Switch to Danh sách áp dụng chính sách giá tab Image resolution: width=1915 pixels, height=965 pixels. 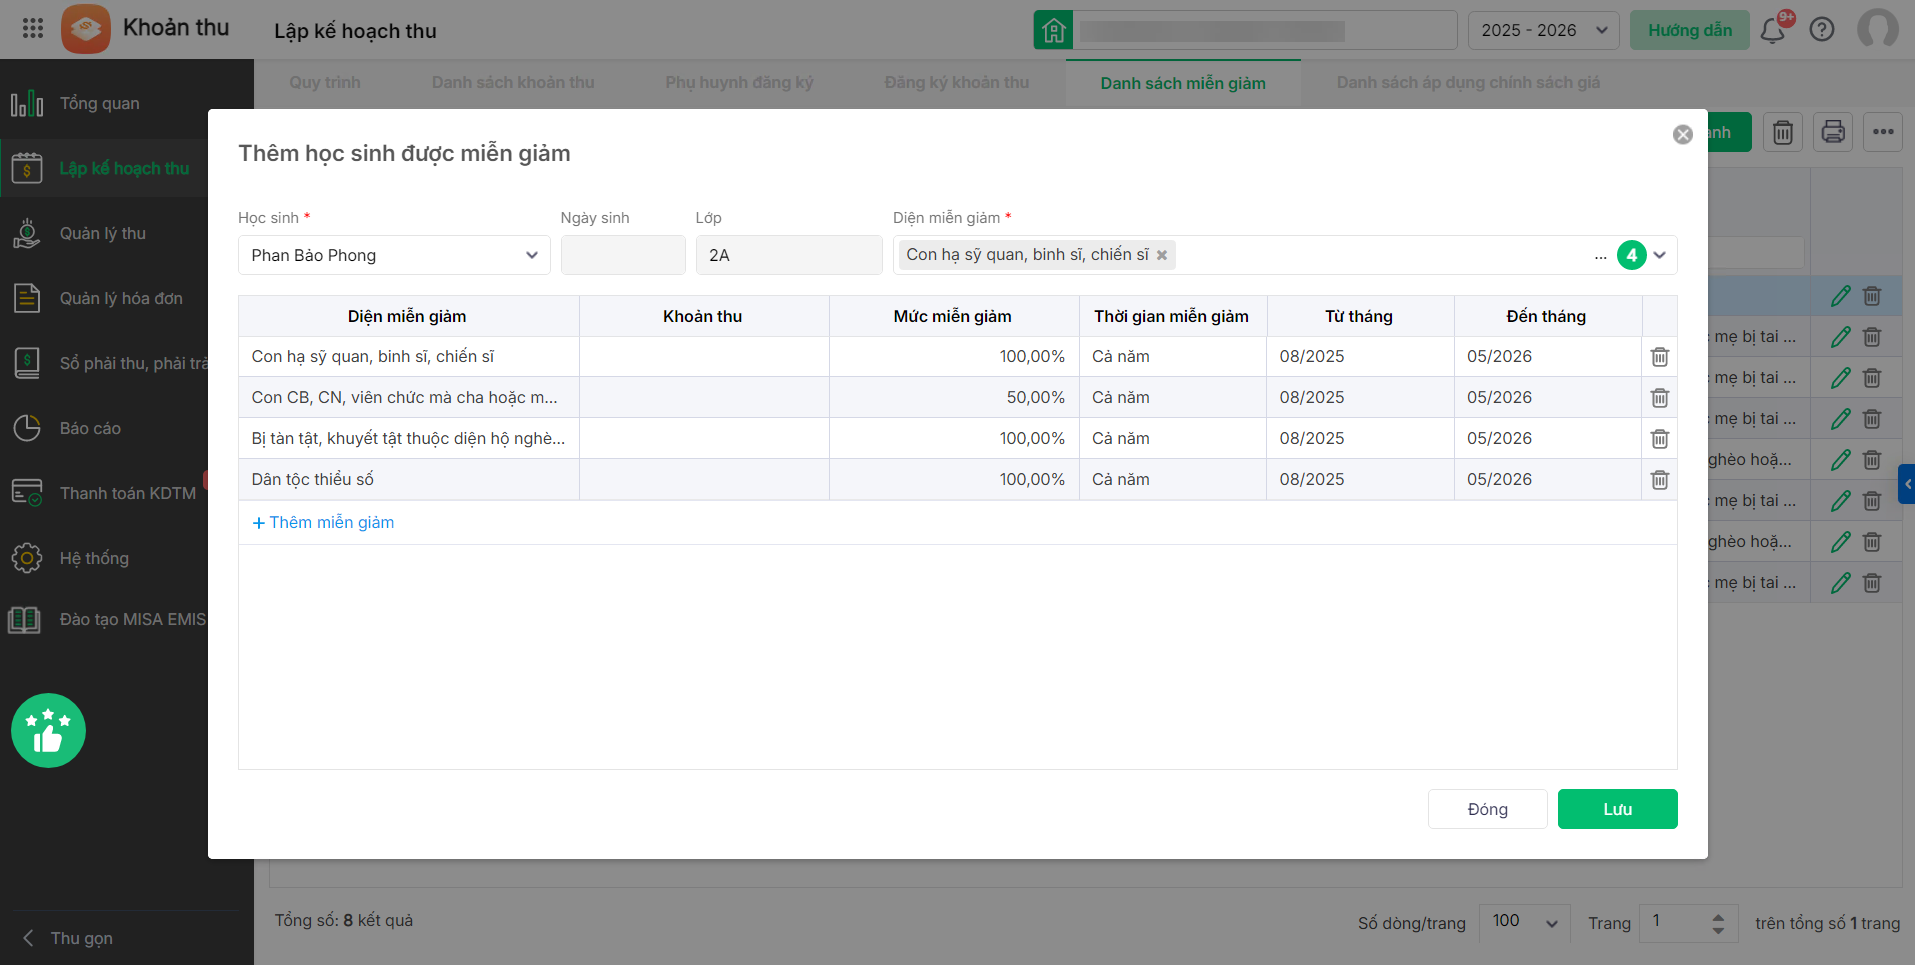1468,83
